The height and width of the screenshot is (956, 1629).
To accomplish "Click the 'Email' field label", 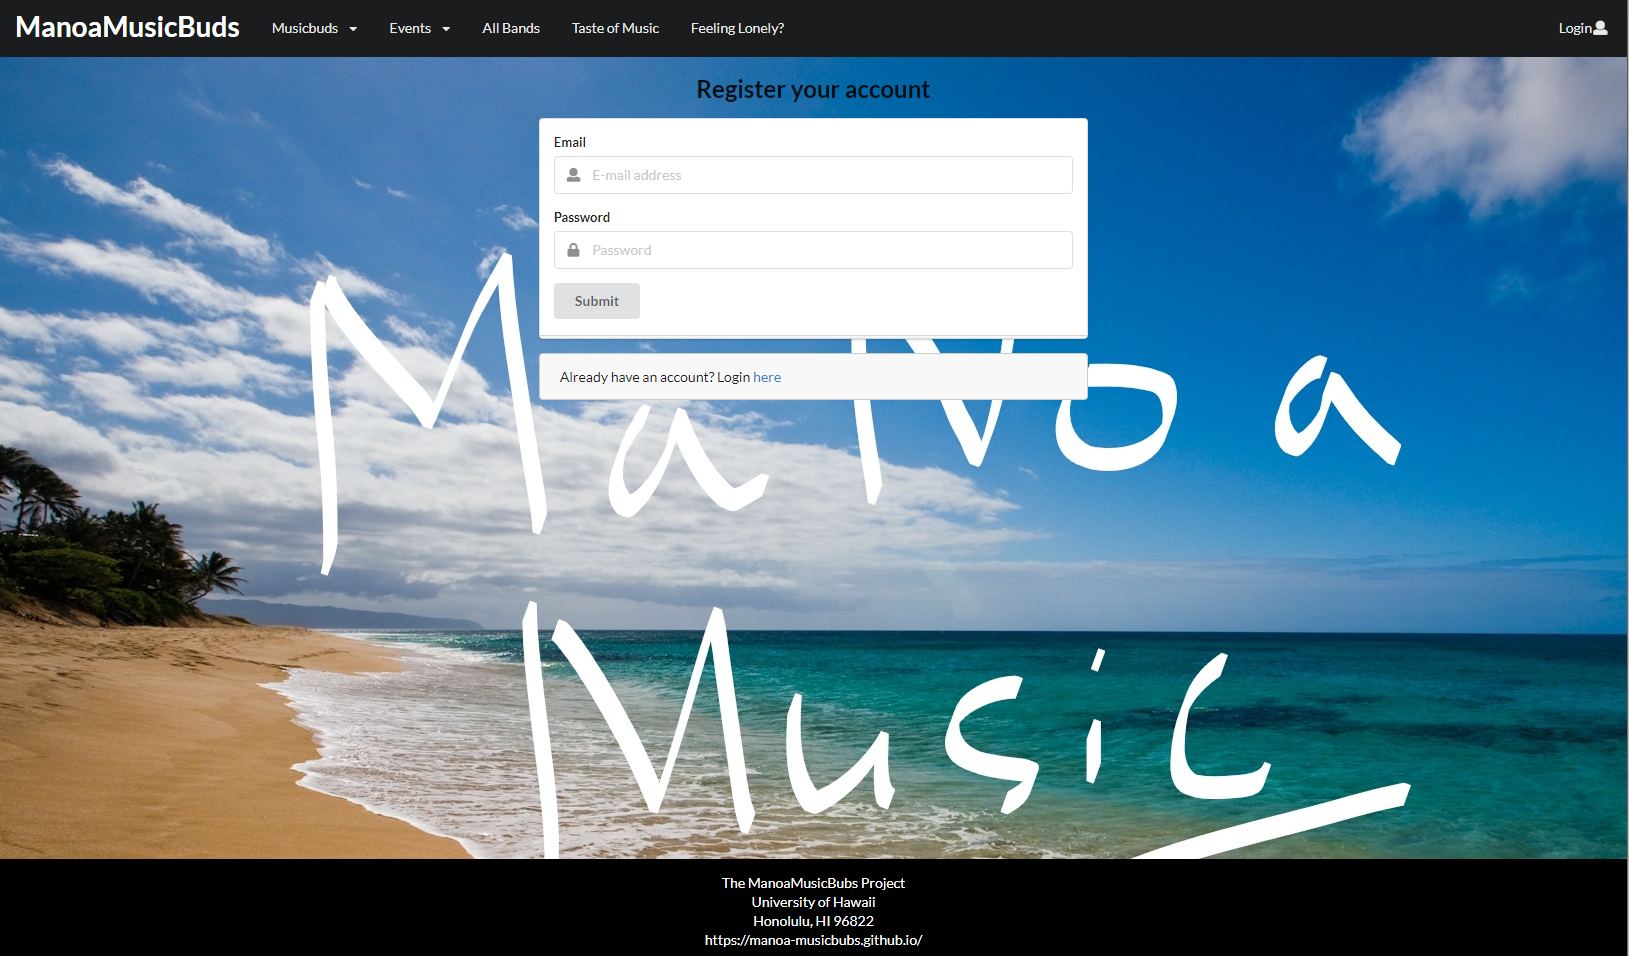I will coord(570,142).
